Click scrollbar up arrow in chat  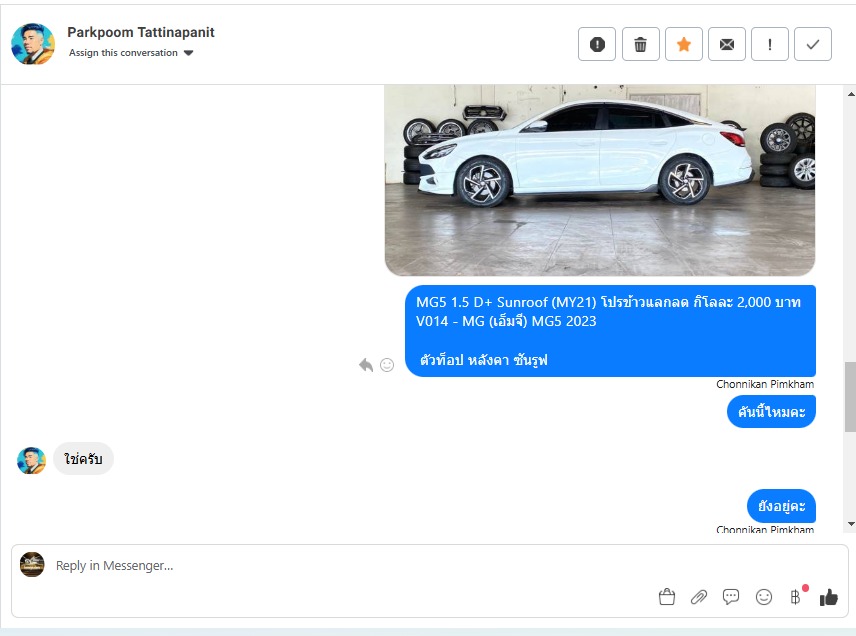point(851,94)
